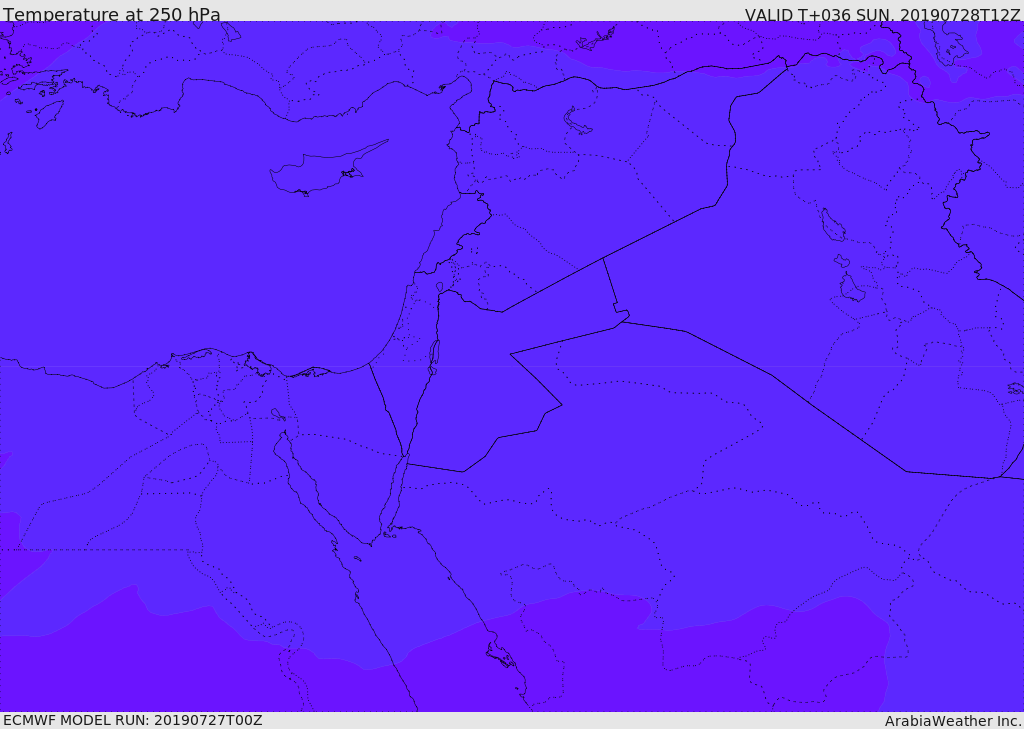This screenshot has width=1024, height=729.
Task: Click the 'Temperature at 250 hPa' title text
Action: tap(112, 14)
